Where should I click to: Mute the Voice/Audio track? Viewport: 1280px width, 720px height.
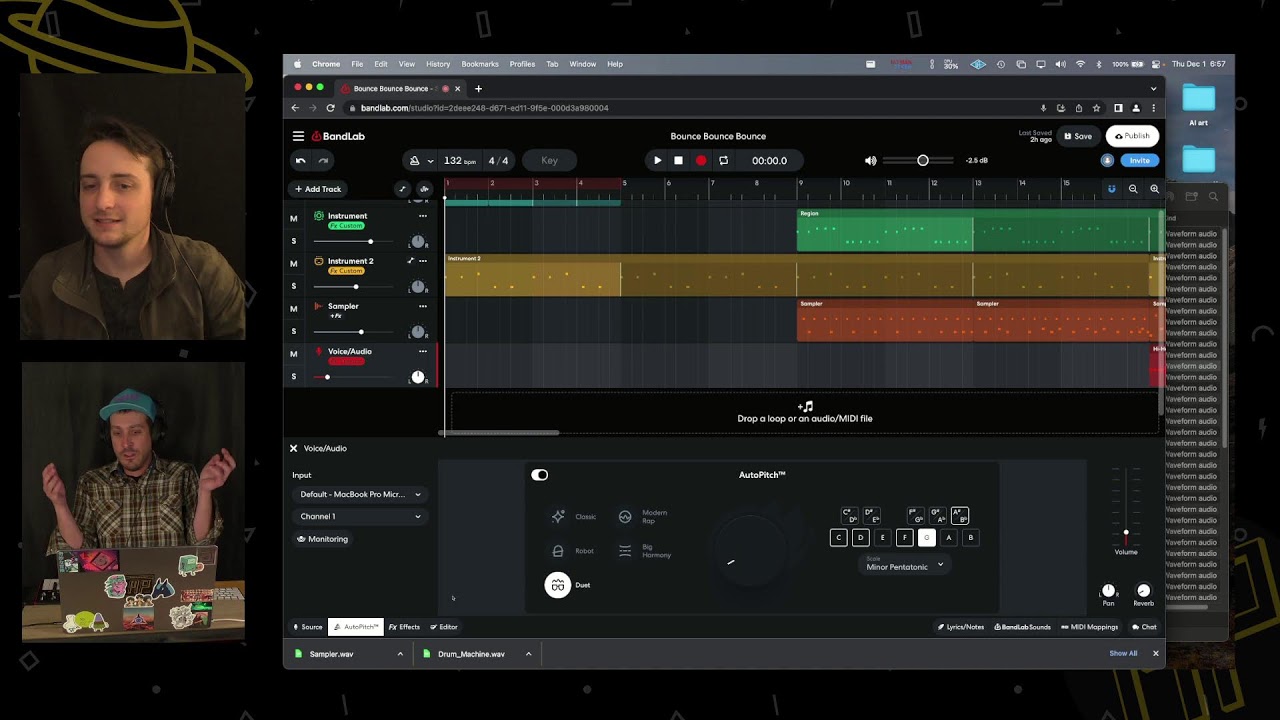(293, 353)
